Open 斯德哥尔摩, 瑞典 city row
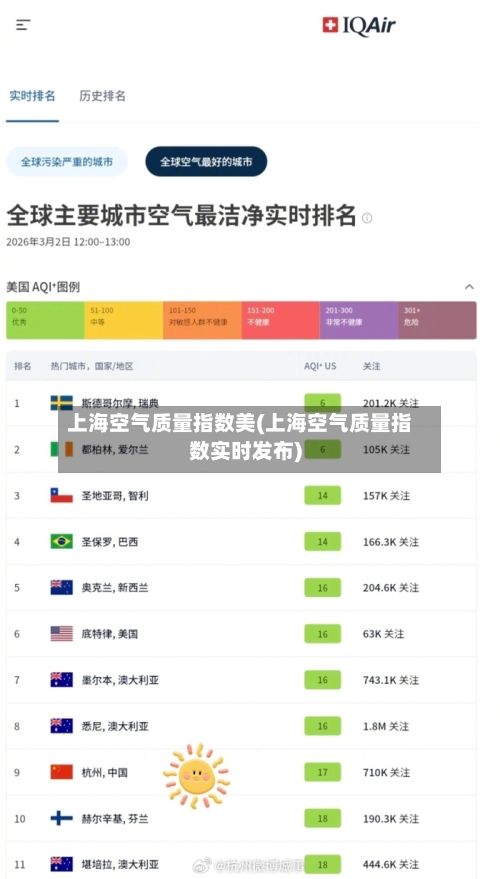This screenshot has height=879, width=500. pyautogui.click(x=241, y=403)
